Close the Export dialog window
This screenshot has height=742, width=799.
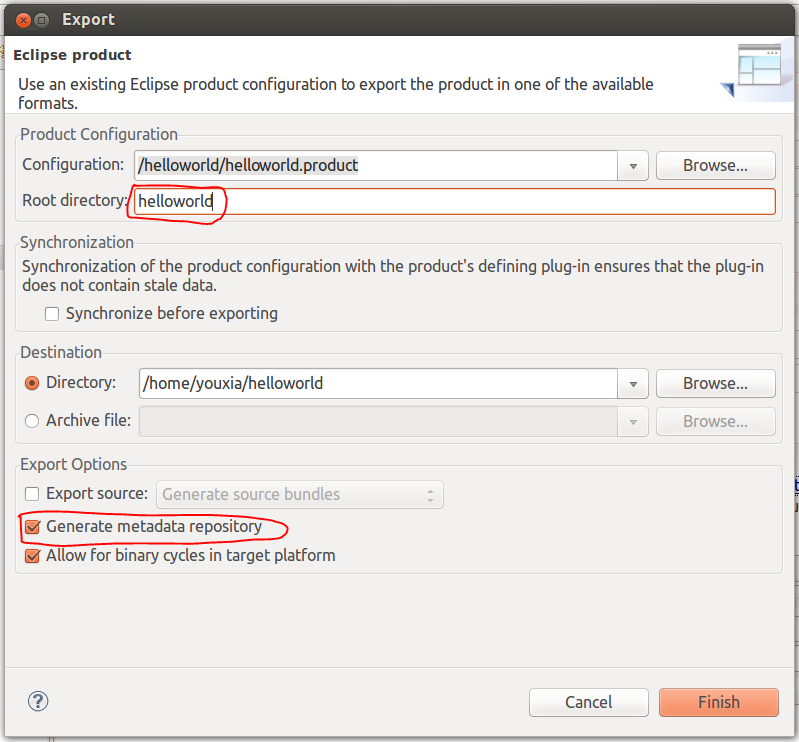[20, 19]
